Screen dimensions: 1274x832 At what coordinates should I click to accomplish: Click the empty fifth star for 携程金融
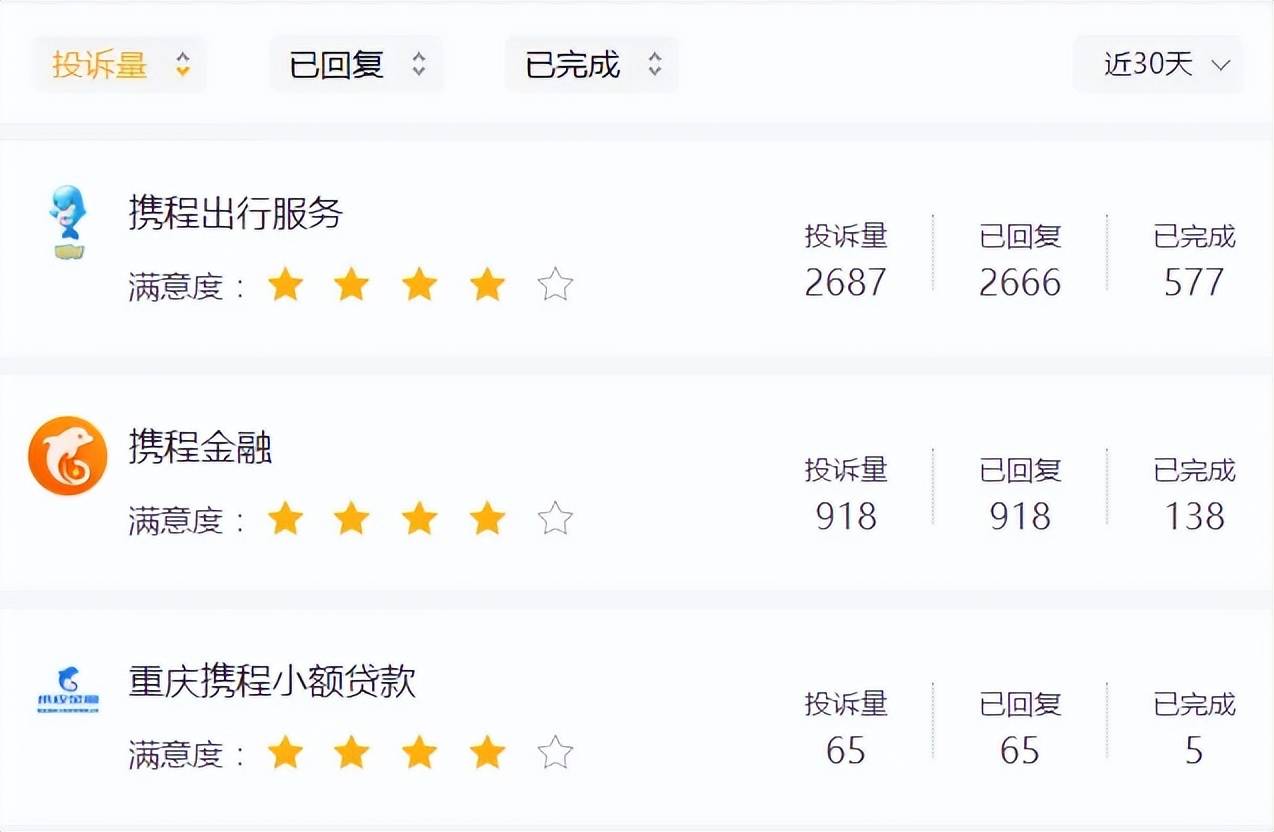pos(555,519)
